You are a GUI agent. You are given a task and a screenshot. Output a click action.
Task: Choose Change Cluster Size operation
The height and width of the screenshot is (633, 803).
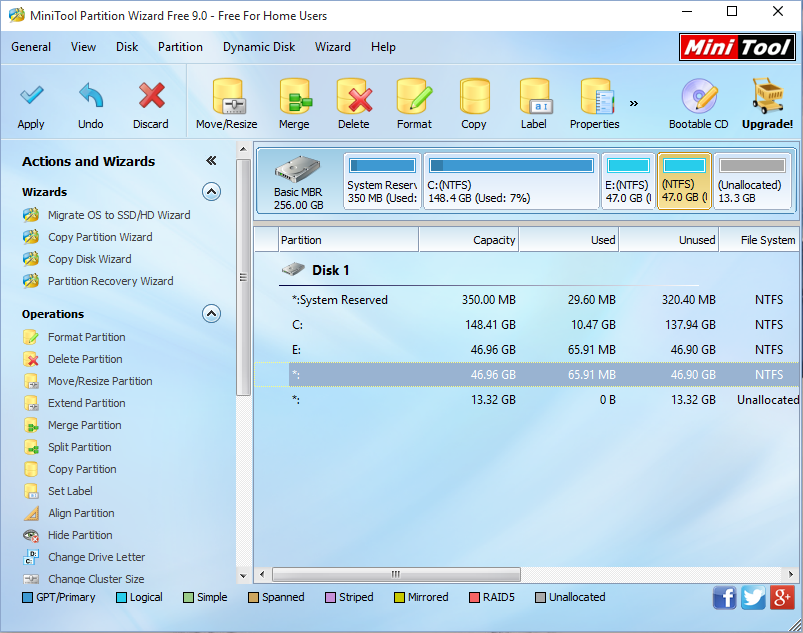point(96,579)
